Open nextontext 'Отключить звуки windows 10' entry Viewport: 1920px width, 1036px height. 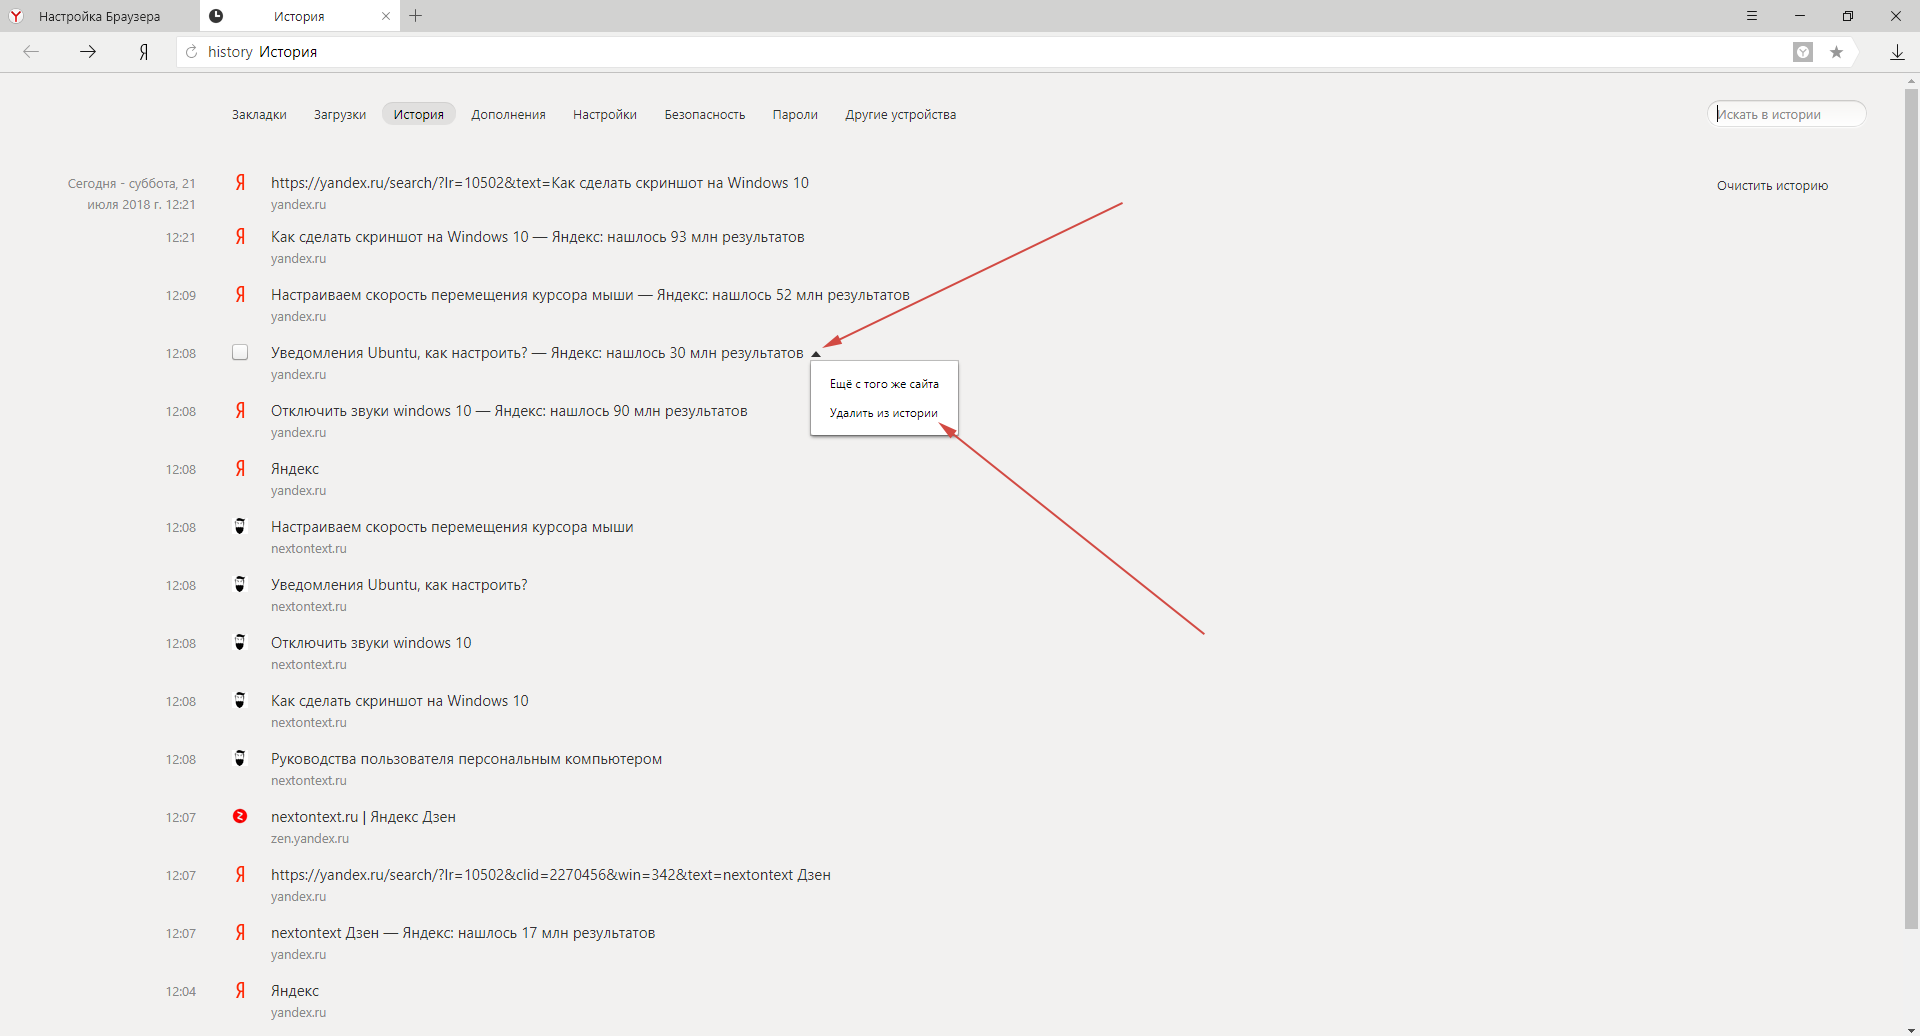click(x=371, y=643)
